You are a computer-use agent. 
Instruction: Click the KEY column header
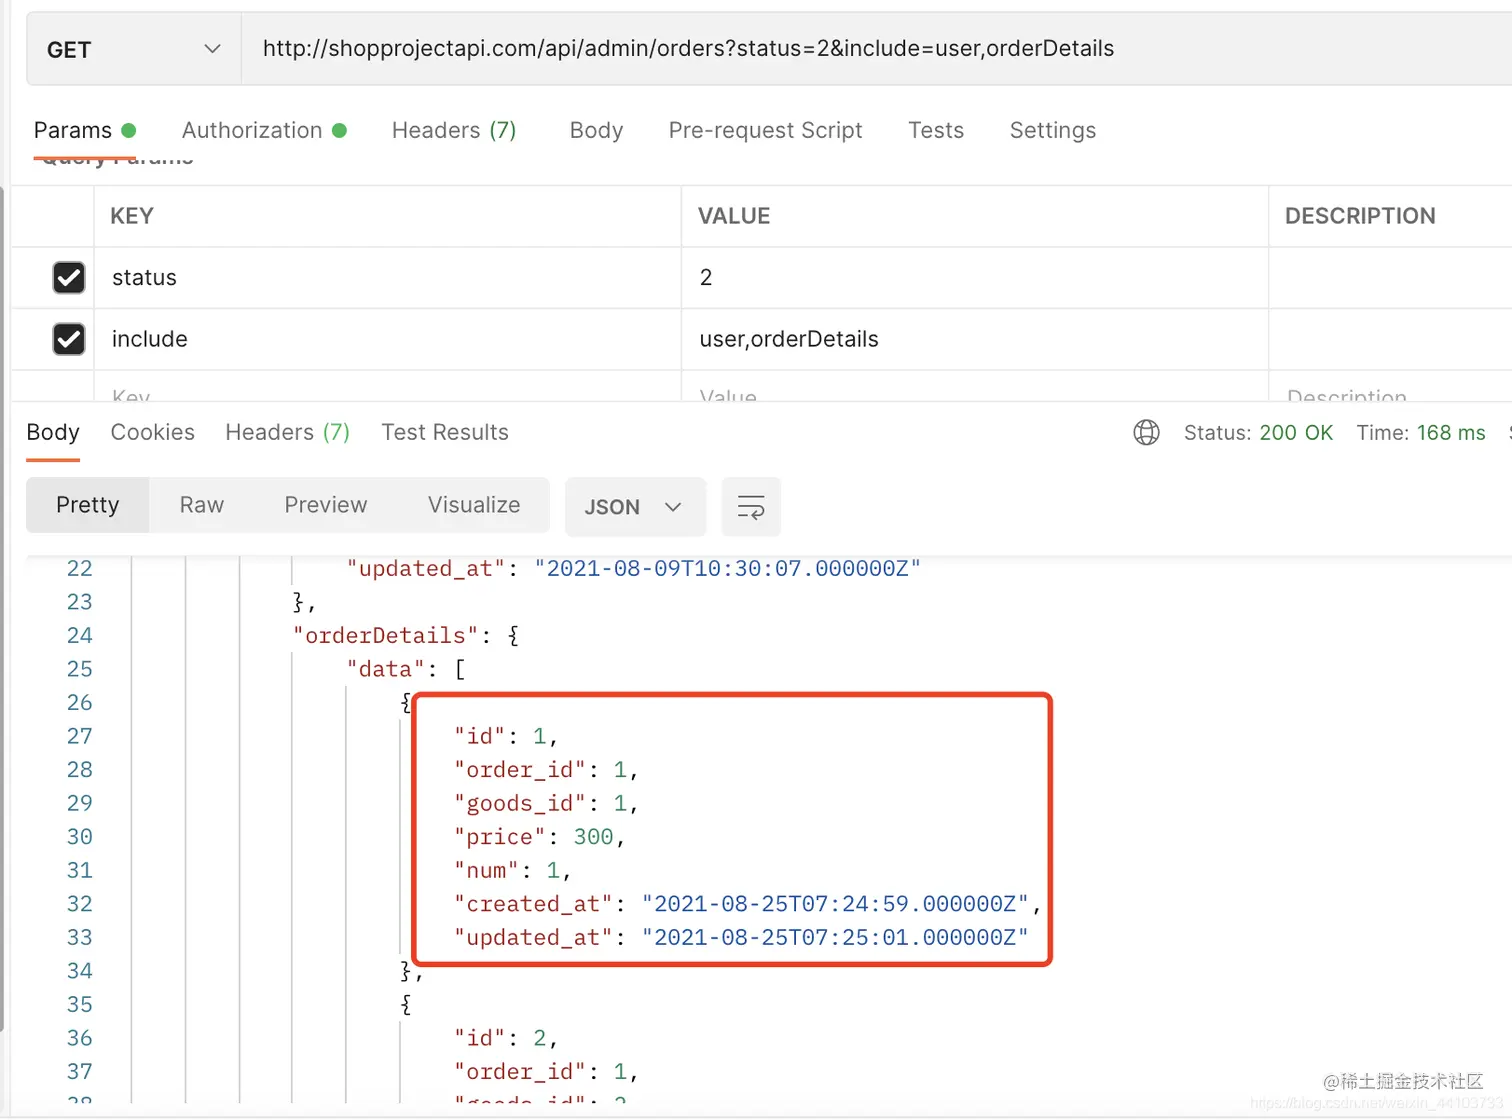coord(132,216)
